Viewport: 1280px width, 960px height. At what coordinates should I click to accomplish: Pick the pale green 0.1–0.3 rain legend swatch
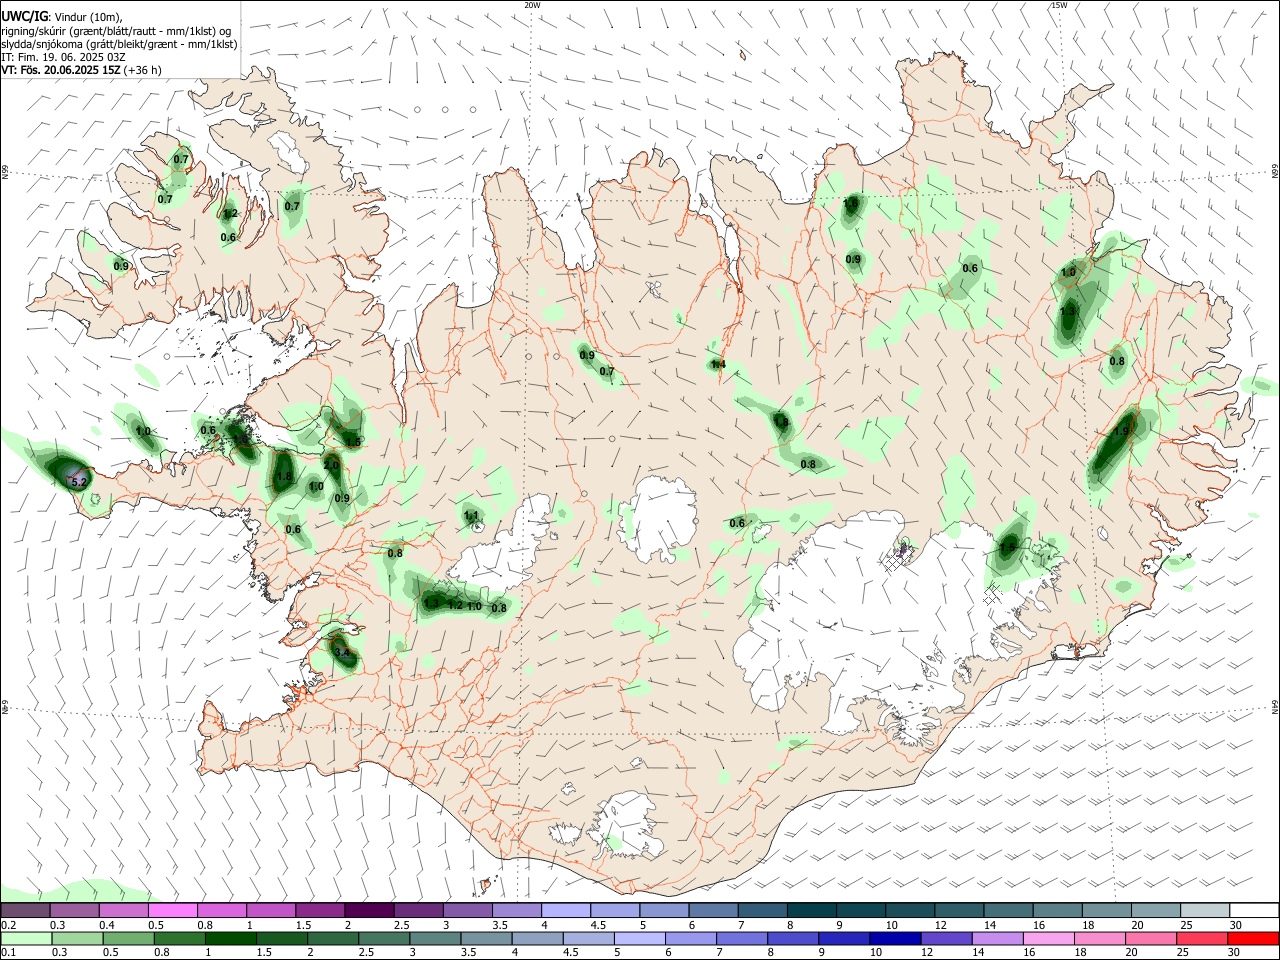point(28,938)
